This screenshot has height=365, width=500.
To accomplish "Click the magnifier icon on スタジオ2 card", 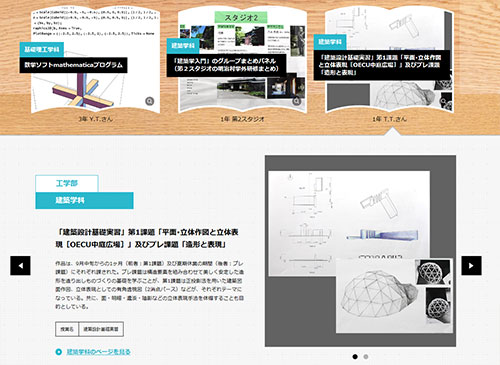I will tap(297, 101).
